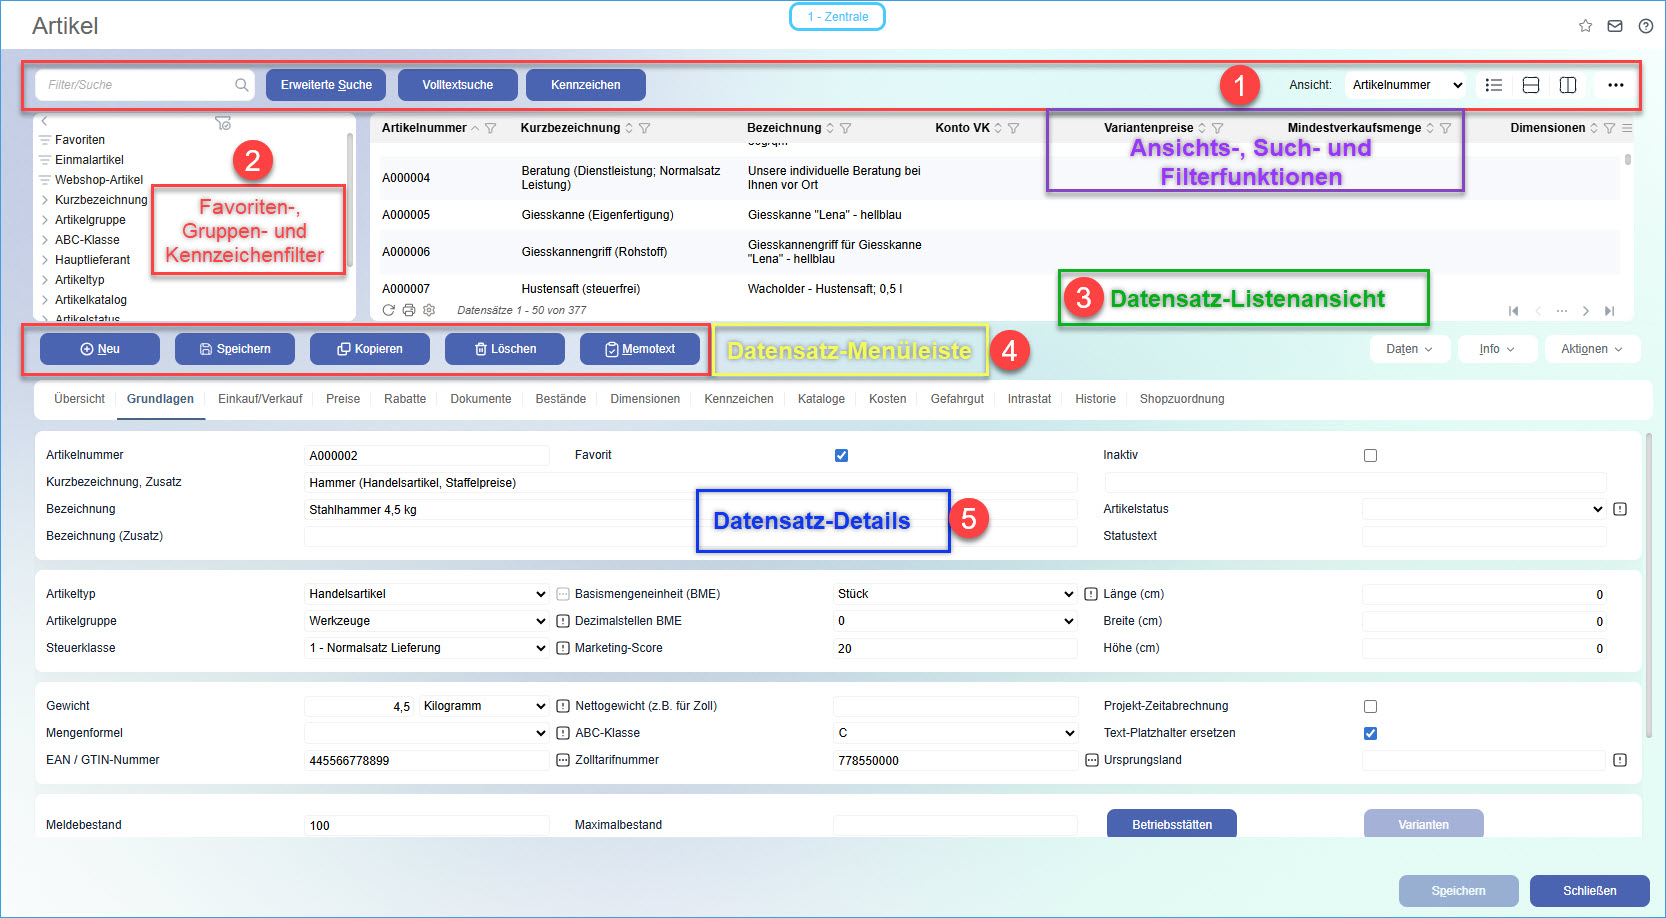Click the Erweiterte Suche button
1666x918 pixels.
[x=326, y=85]
